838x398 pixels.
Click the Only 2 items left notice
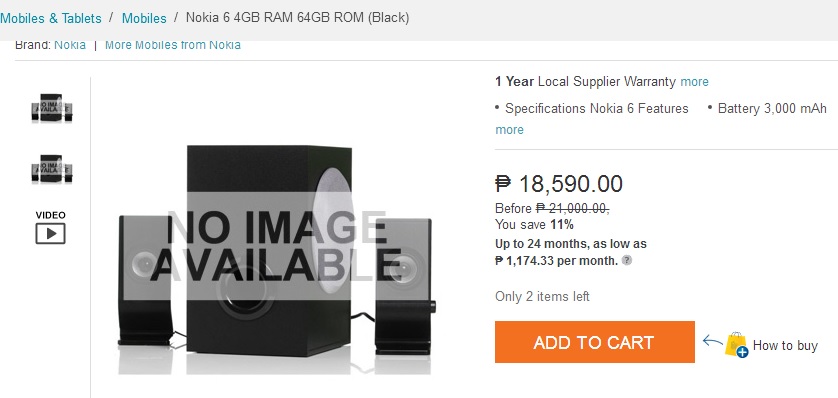pyautogui.click(x=542, y=296)
